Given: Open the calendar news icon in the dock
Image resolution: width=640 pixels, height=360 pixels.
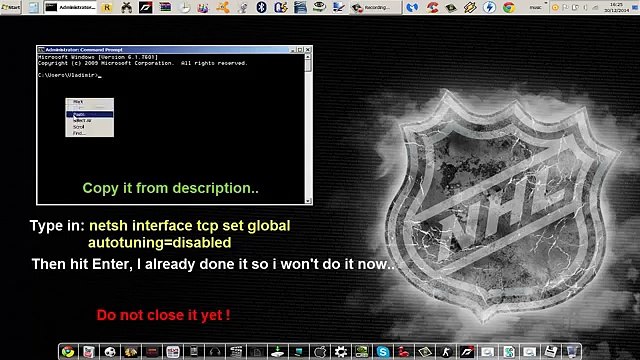Looking at the screenshot, I should (x=173, y=351).
